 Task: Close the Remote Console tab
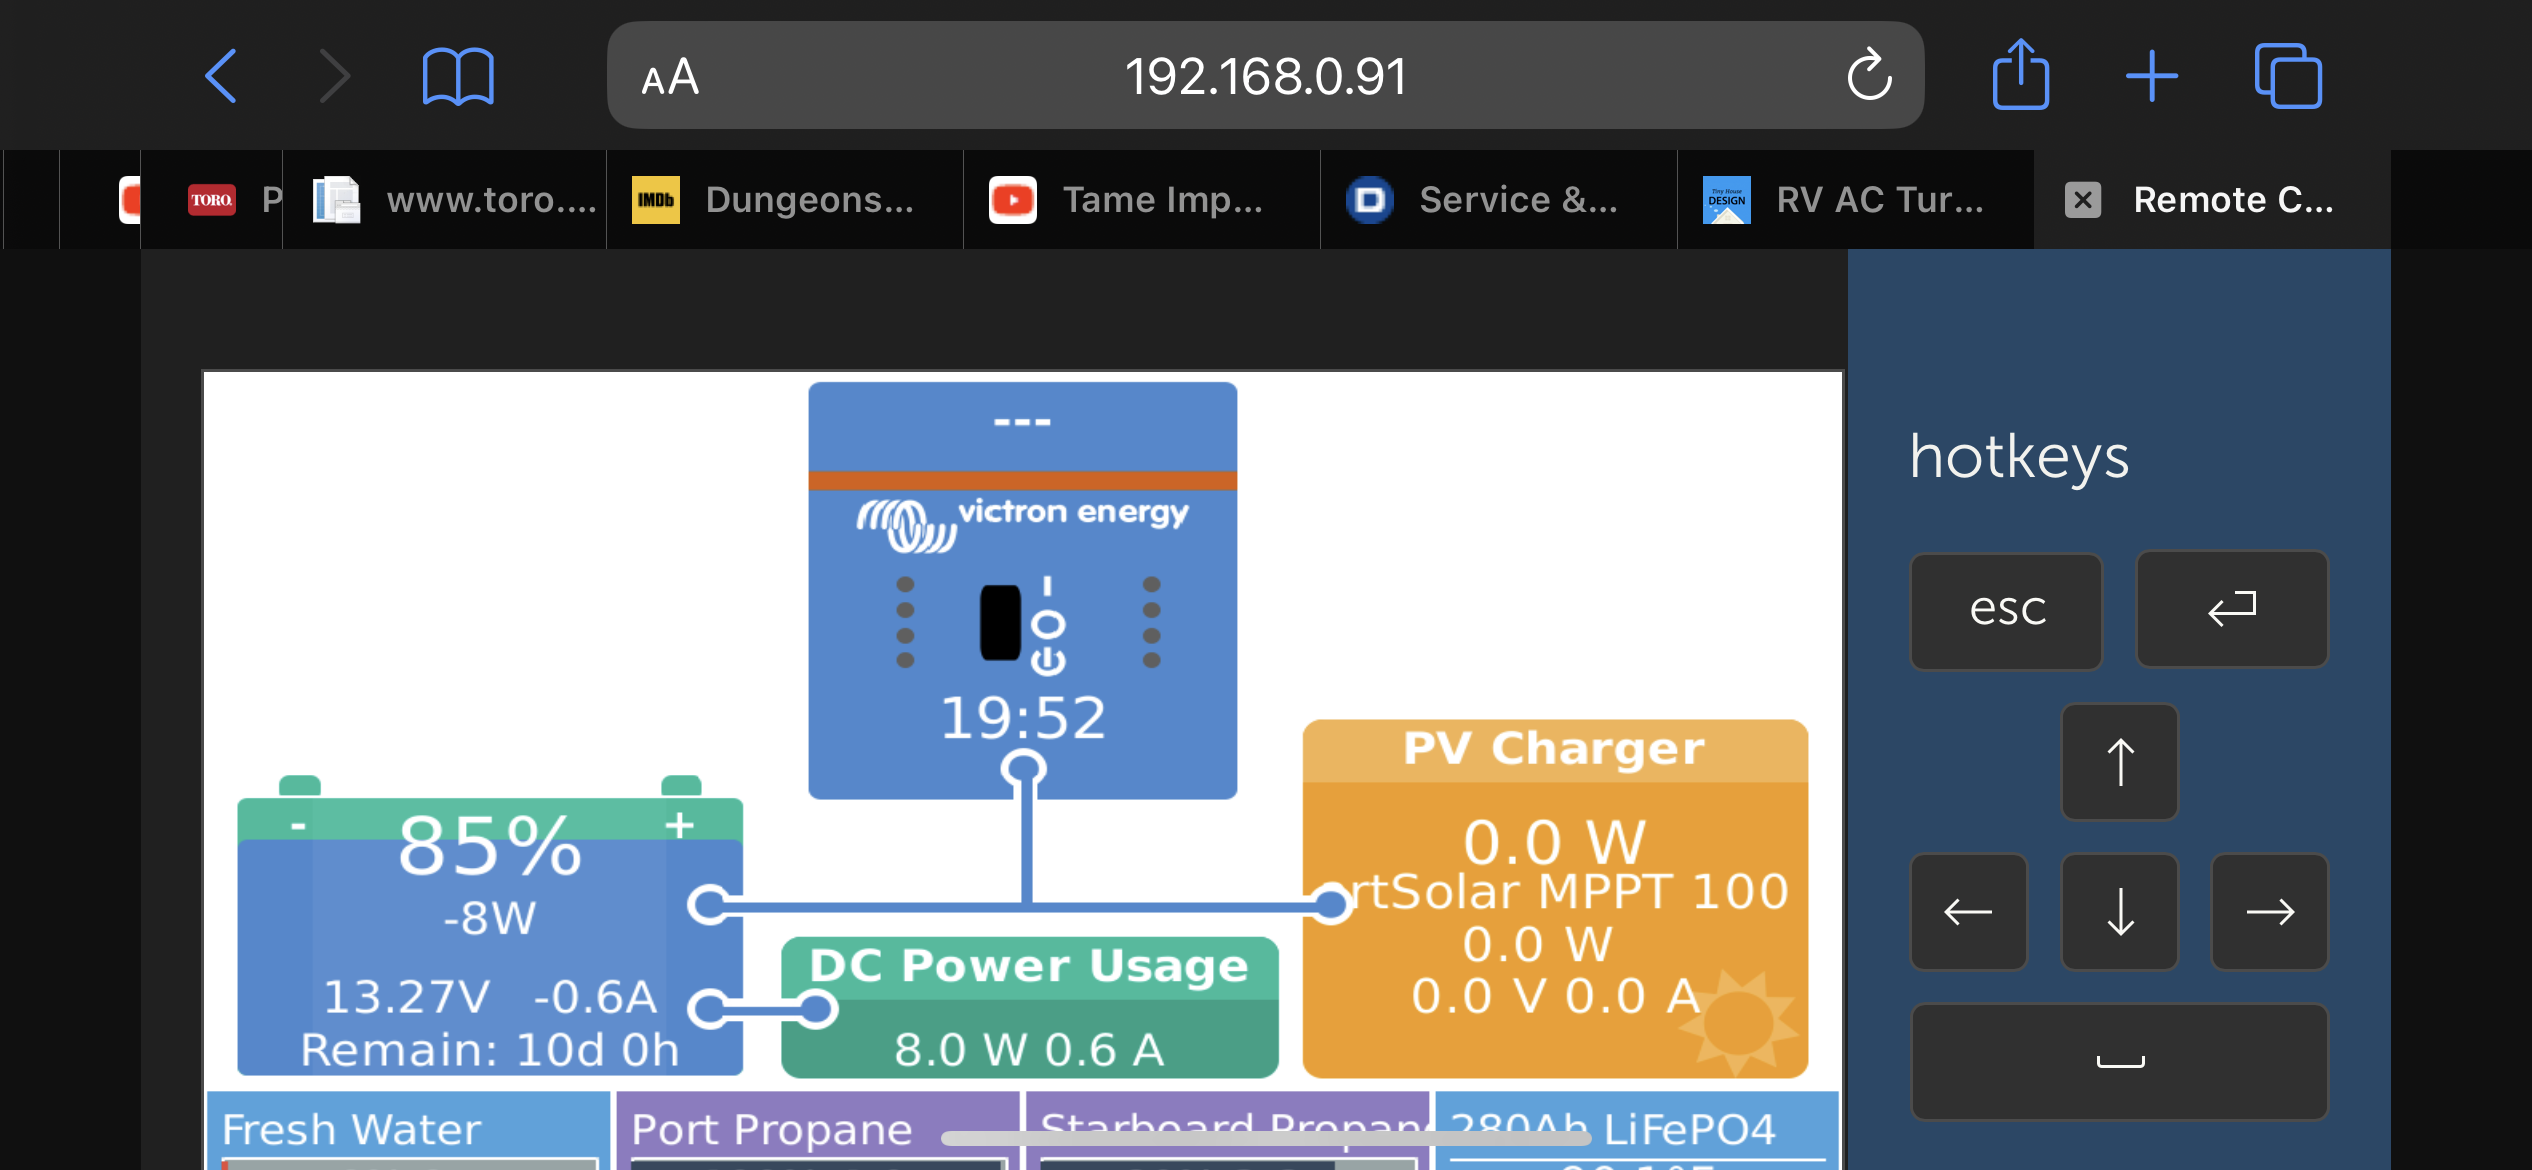coord(2082,200)
